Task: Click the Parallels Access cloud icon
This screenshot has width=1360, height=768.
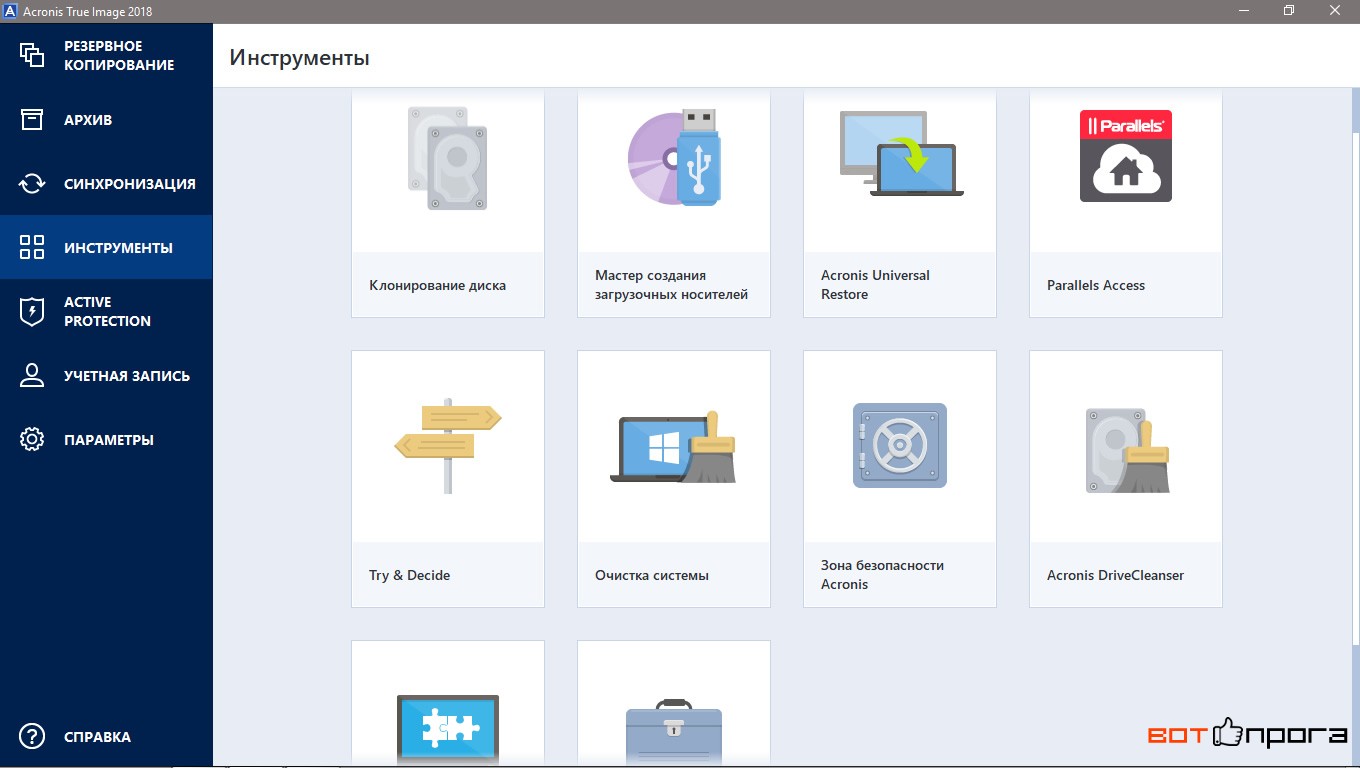Action: coord(1126,156)
